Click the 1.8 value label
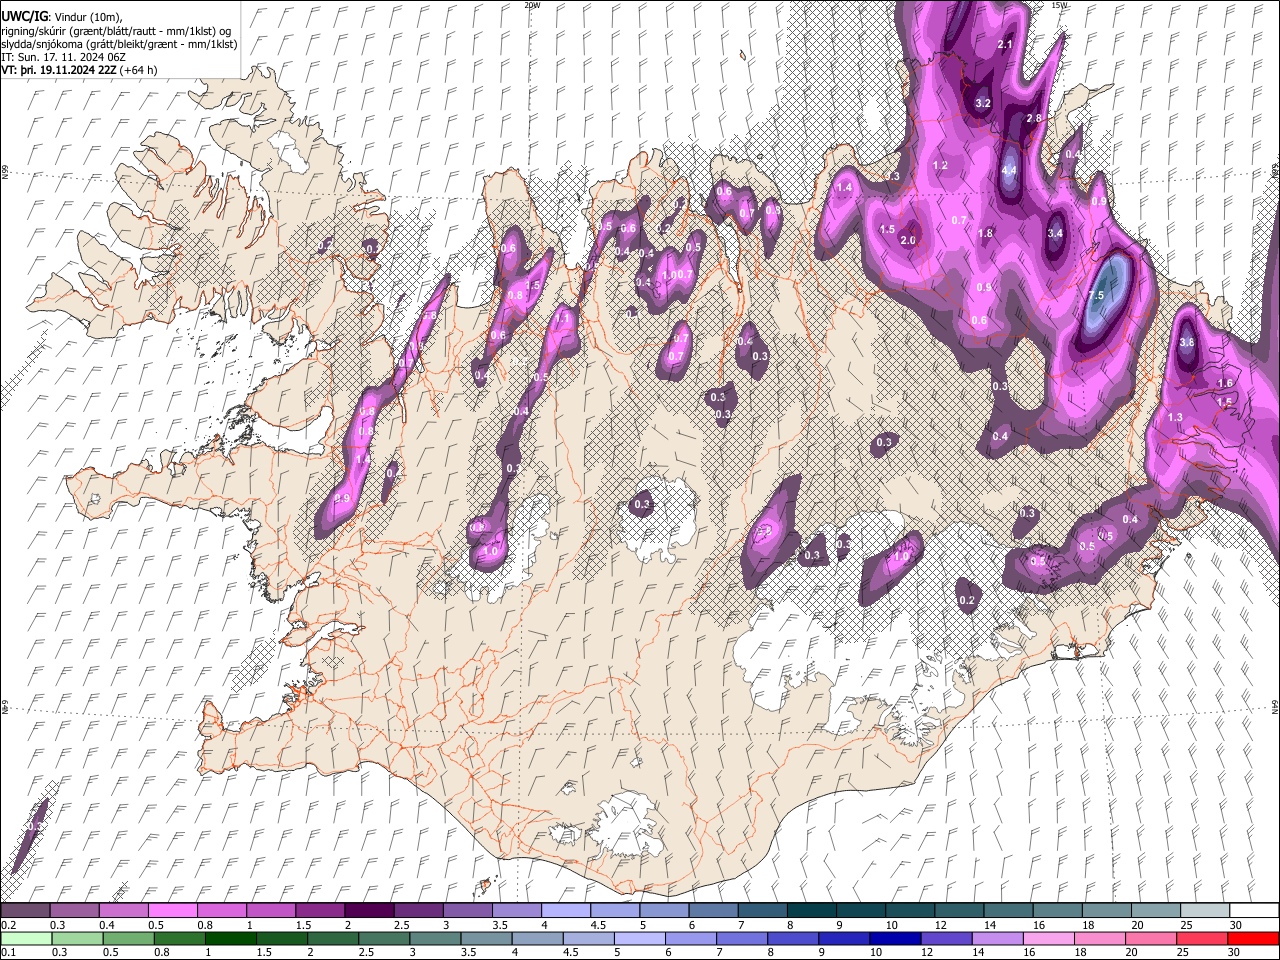 click(x=985, y=233)
